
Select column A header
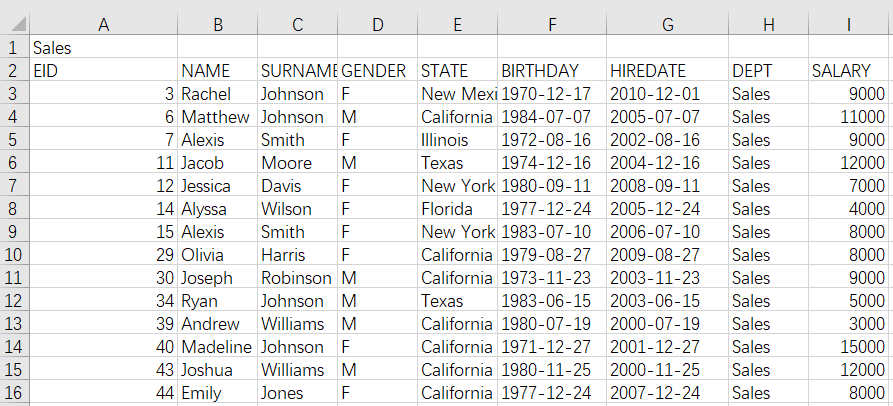point(103,24)
